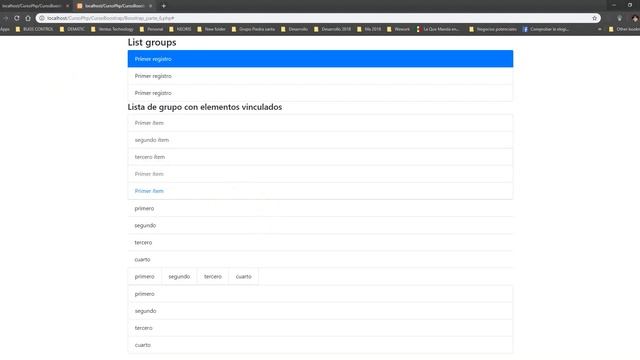Open the KEORIS bookmark folder
640x360 pixels.
pos(180,29)
